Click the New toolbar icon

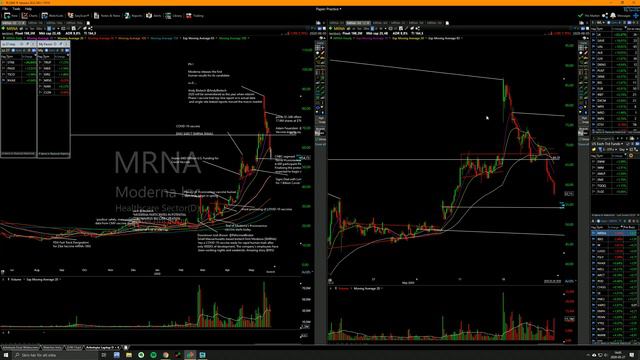point(11,16)
